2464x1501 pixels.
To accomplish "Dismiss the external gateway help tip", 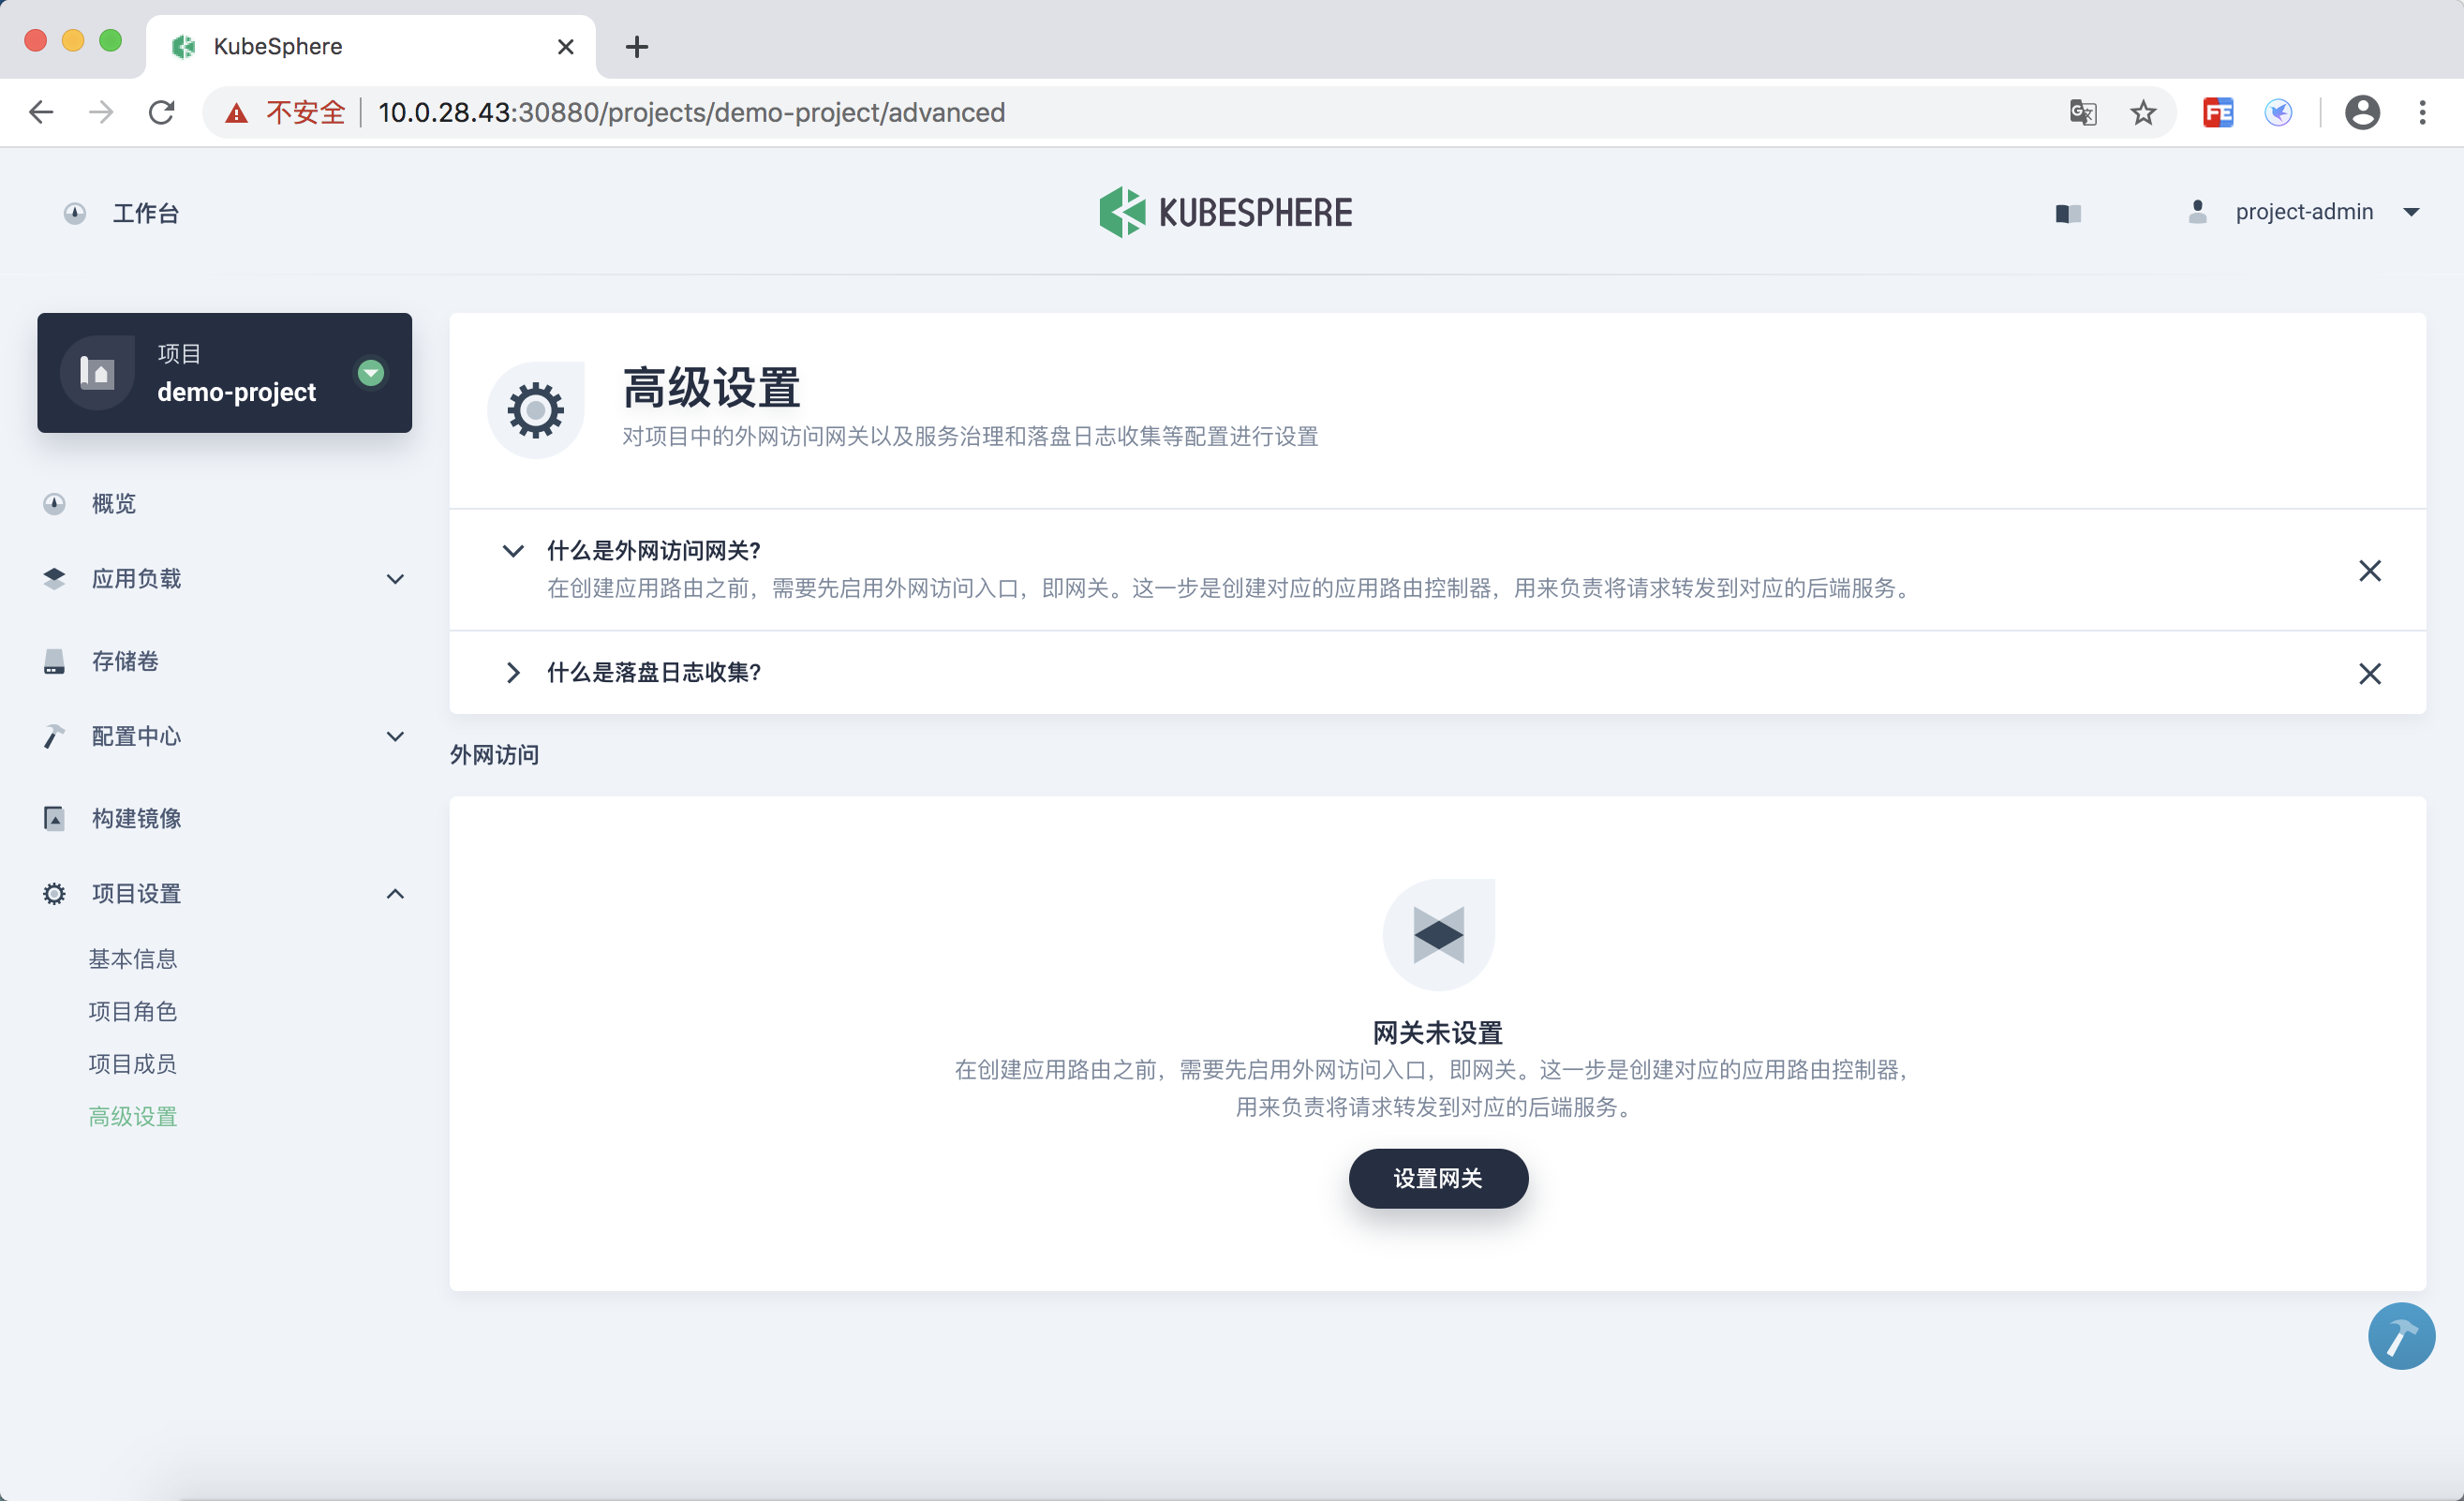I will [2369, 571].
